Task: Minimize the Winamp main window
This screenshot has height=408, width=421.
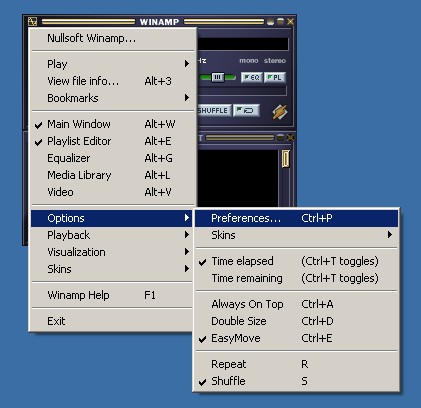Action: click(x=270, y=22)
